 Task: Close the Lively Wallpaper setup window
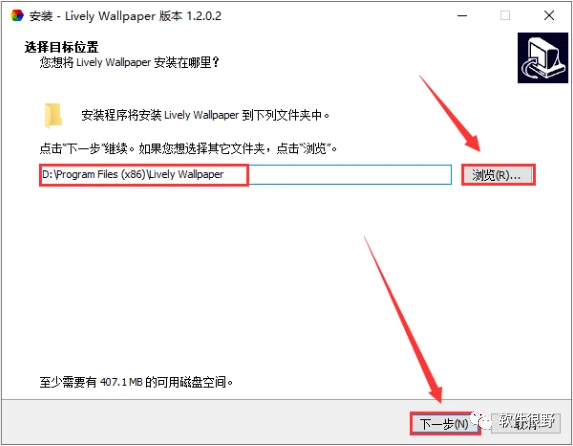549,16
